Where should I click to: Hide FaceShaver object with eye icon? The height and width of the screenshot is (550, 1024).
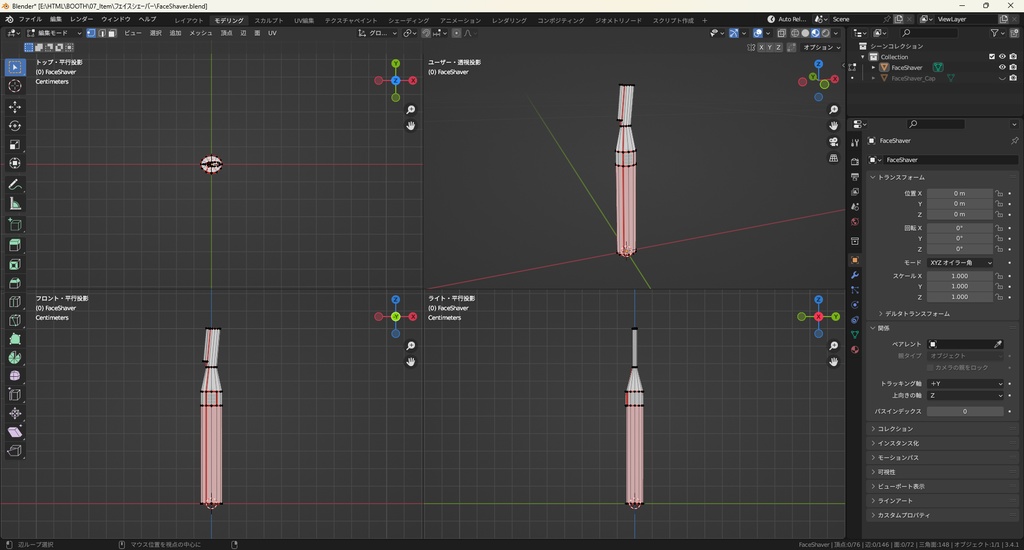pos(1002,67)
